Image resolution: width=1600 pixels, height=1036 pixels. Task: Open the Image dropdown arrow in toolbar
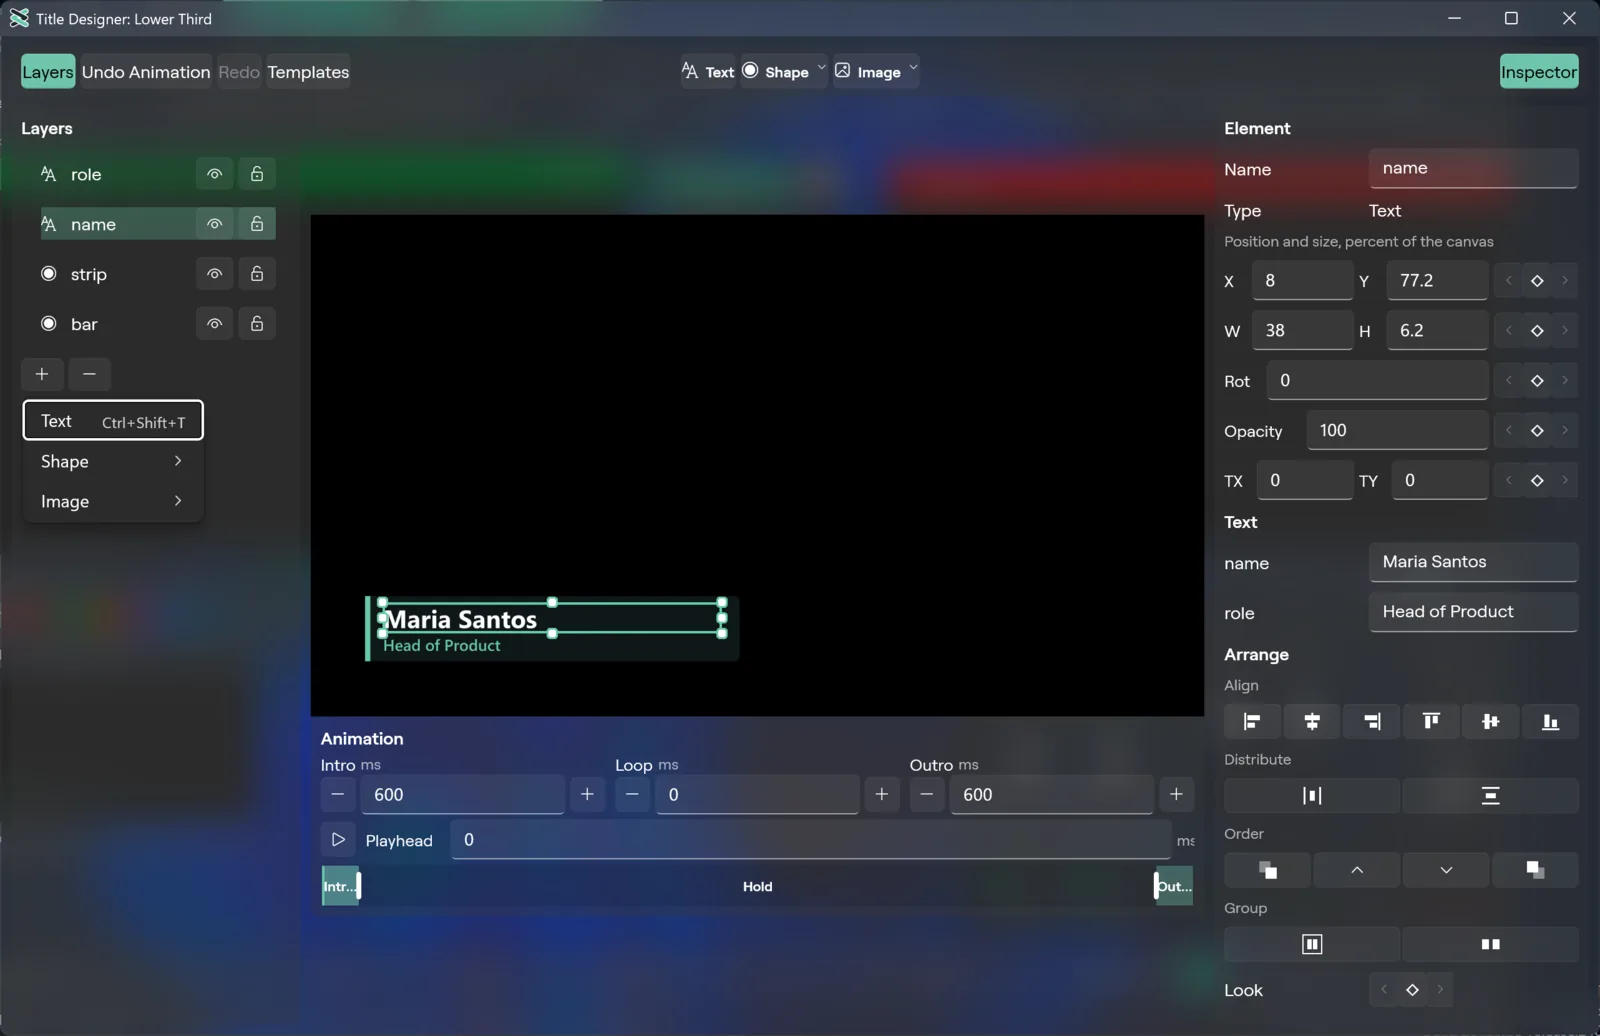913,69
